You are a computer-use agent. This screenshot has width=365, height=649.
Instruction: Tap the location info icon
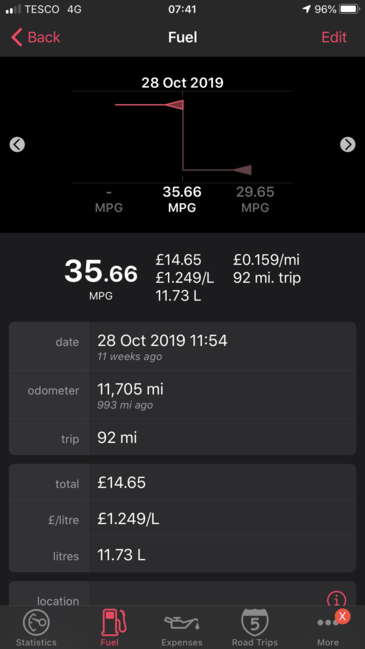336,599
